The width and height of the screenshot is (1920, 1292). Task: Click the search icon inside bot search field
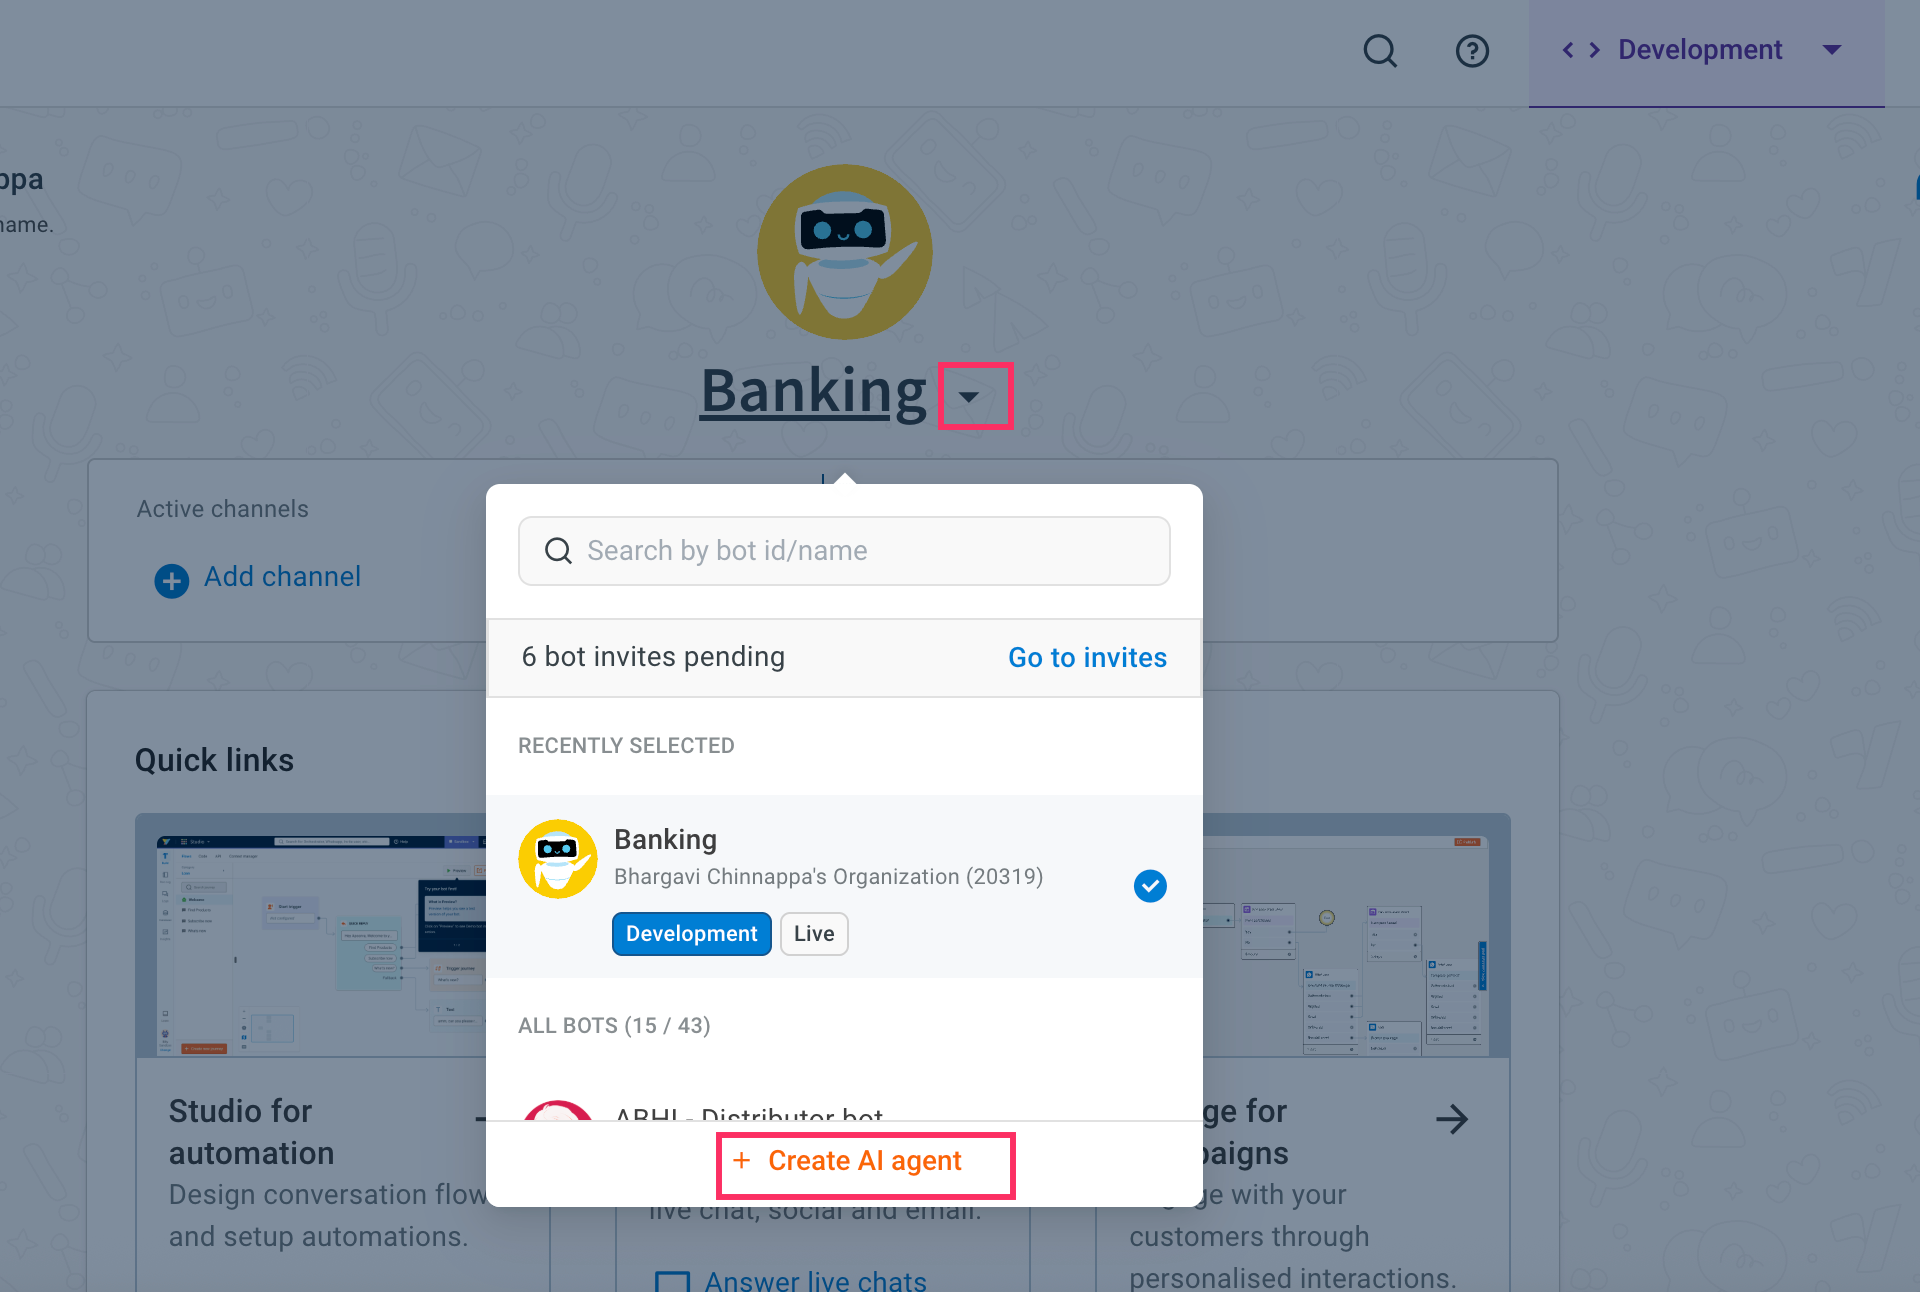point(558,551)
